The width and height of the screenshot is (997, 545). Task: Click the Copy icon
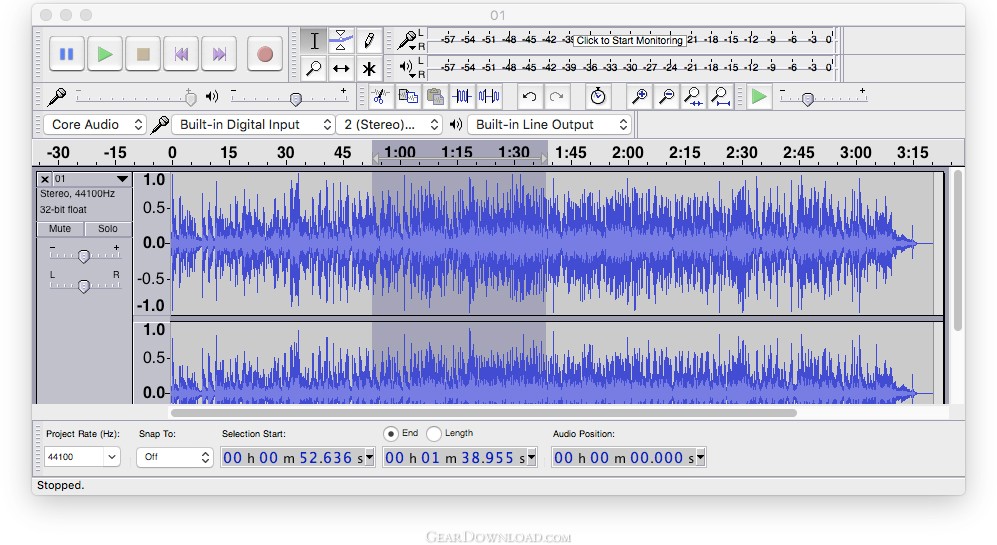tap(408, 97)
